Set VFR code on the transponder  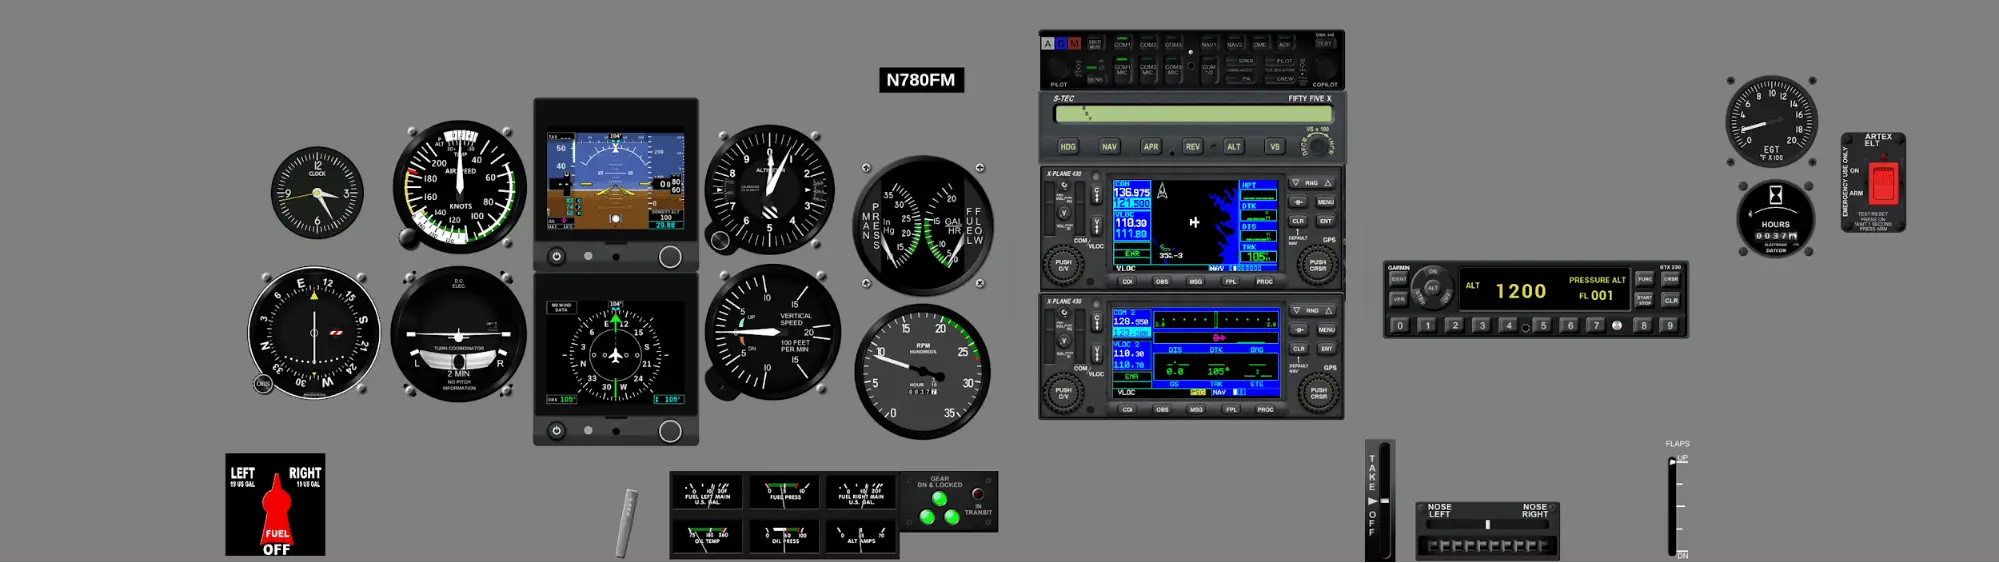(x=1399, y=300)
